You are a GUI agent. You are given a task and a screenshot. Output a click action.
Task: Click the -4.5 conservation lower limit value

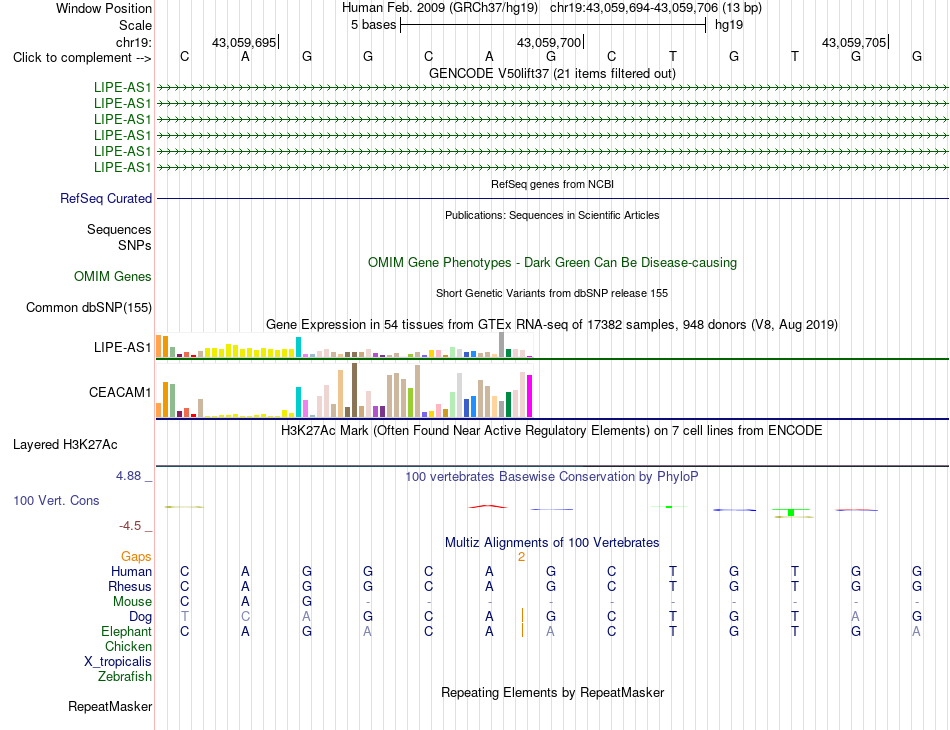click(x=130, y=526)
